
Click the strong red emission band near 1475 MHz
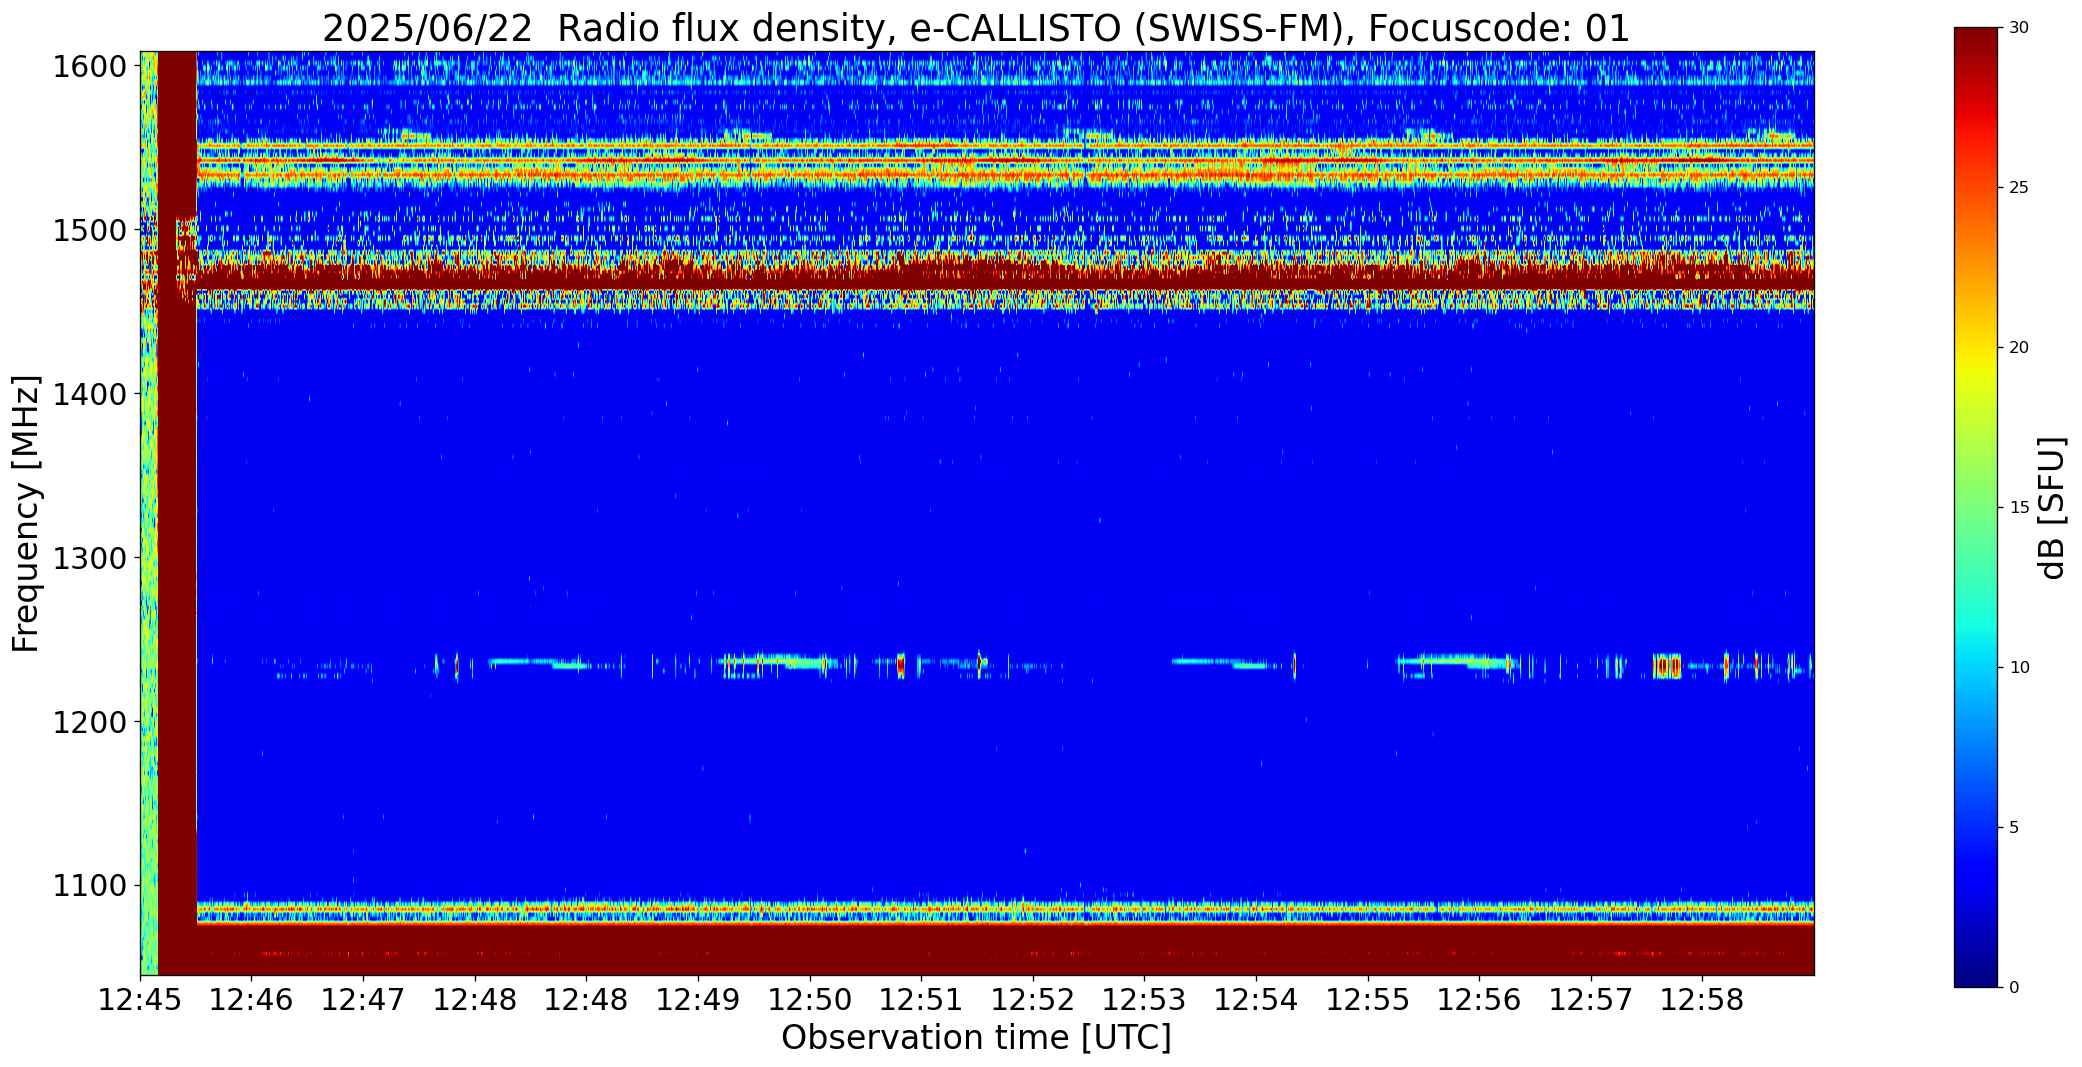coord(1005,275)
